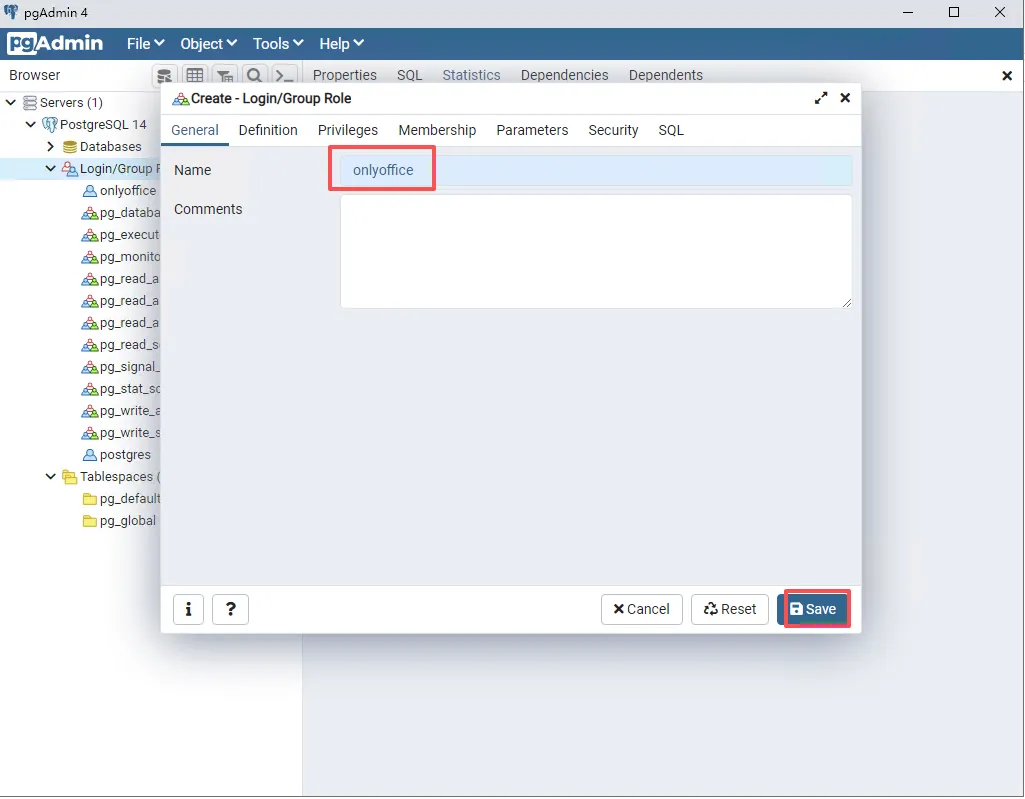Collapse the PostgreSQL 14 node
This screenshot has height=799, width=1025.
[x=31, y=124]
